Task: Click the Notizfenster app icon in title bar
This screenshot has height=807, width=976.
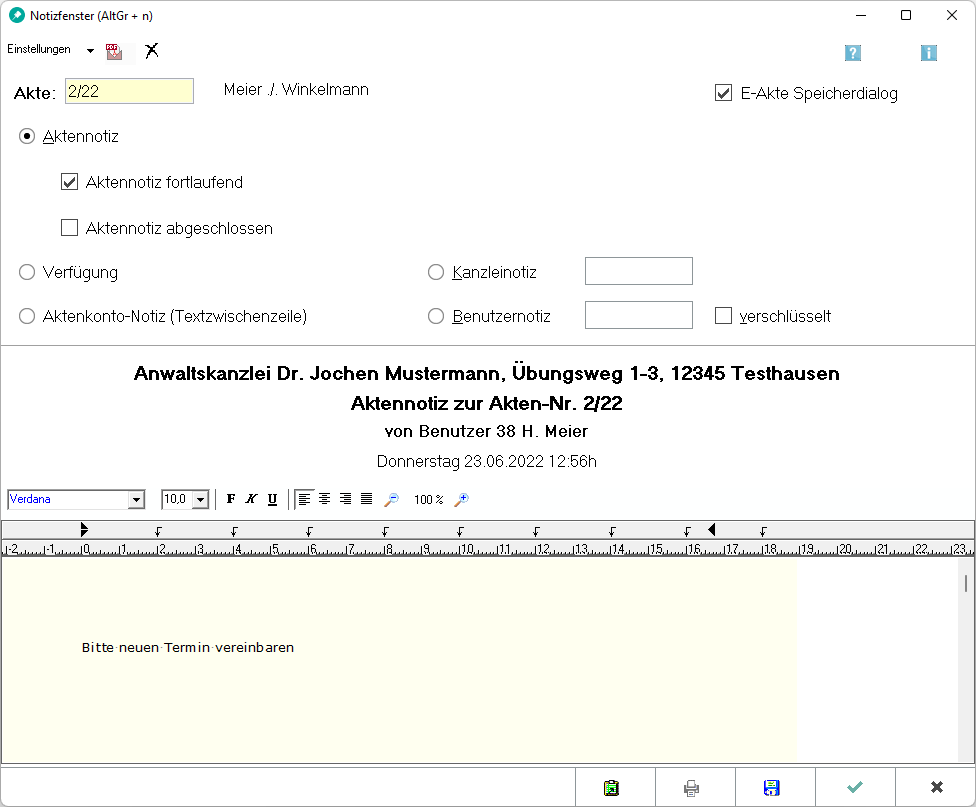Action: pos(17,16)
